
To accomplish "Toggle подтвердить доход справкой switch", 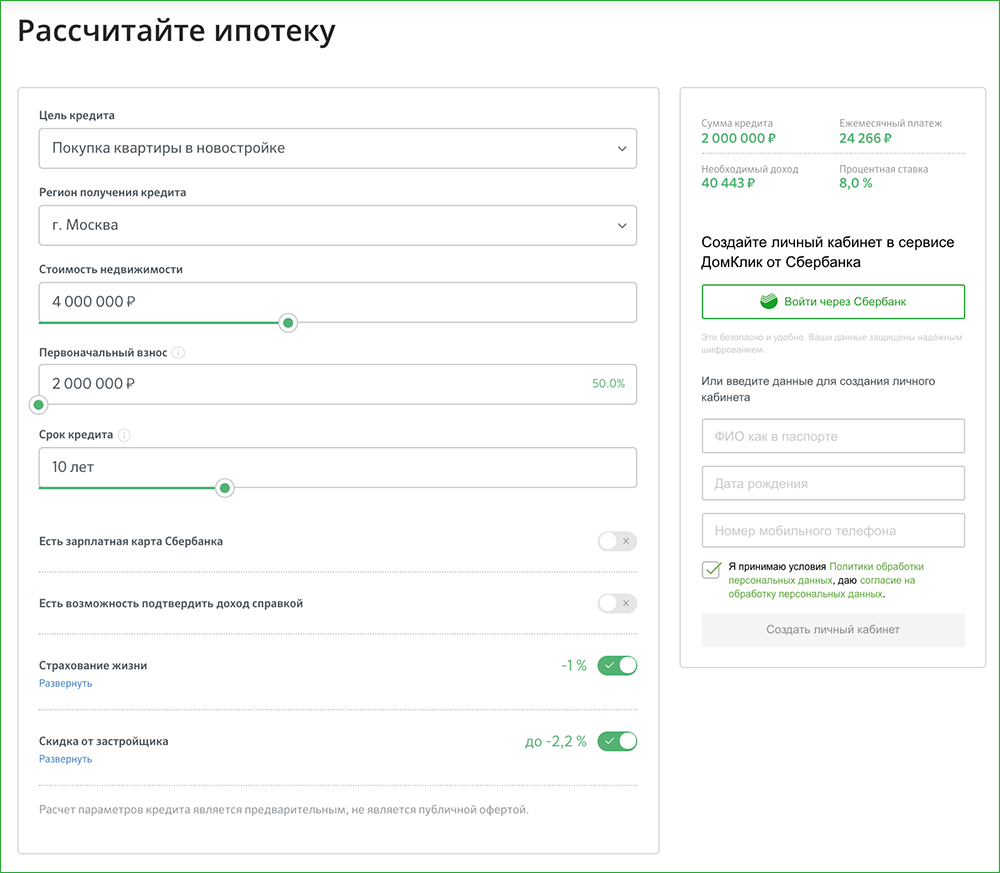I will click(x=617, y=603).
